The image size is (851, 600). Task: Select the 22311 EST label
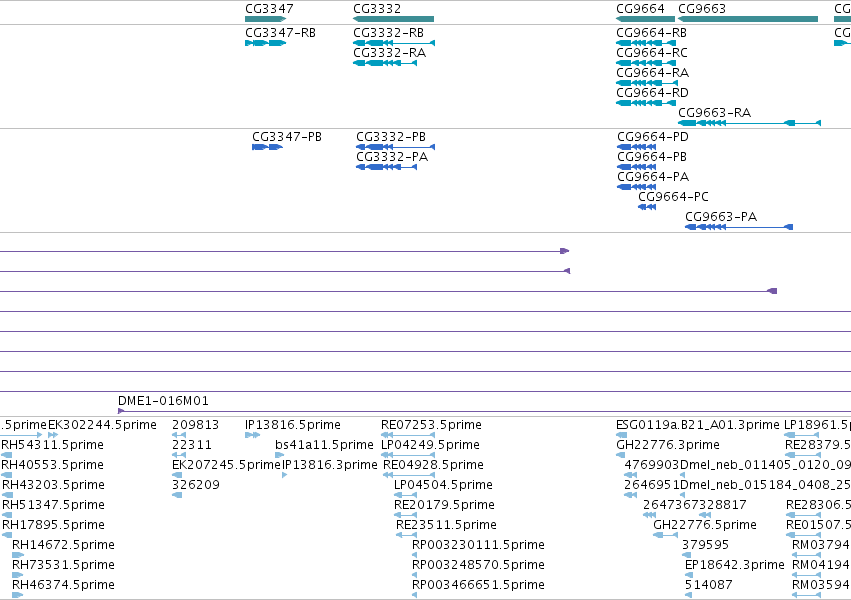coord(192,445)
